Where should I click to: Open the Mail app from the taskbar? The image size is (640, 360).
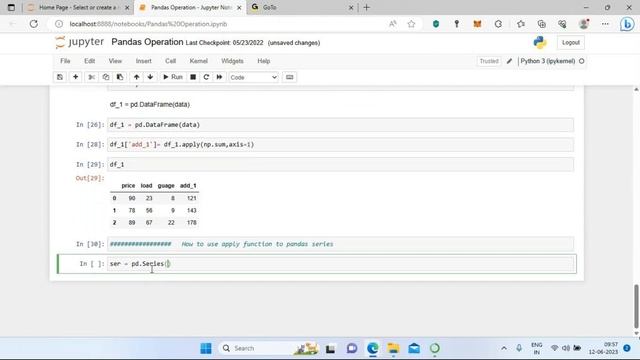click(x=414, y=348)
